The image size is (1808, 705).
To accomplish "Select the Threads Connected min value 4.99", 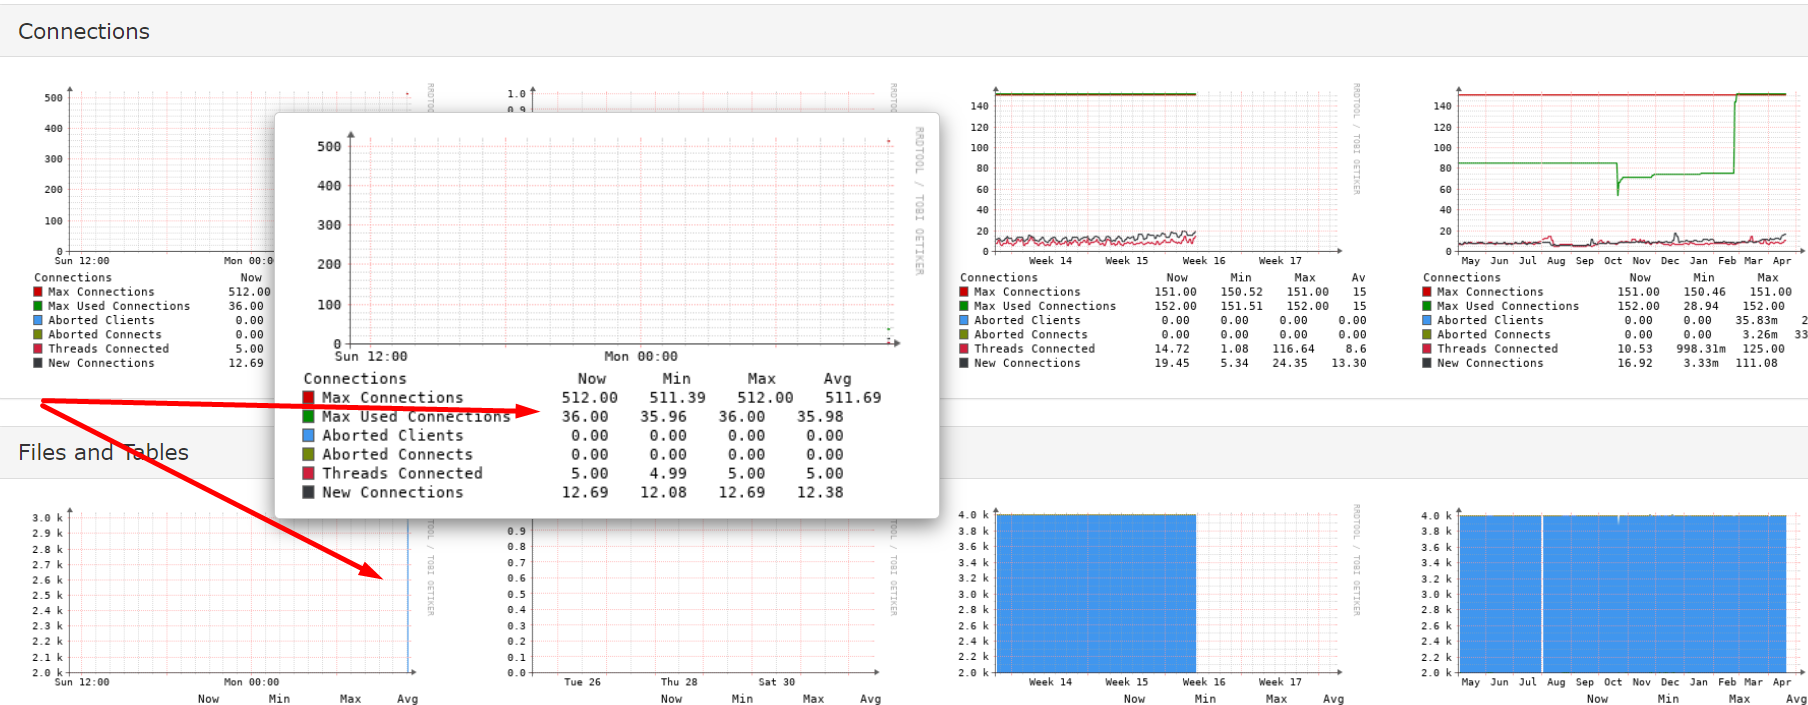I will click(668, 474).
